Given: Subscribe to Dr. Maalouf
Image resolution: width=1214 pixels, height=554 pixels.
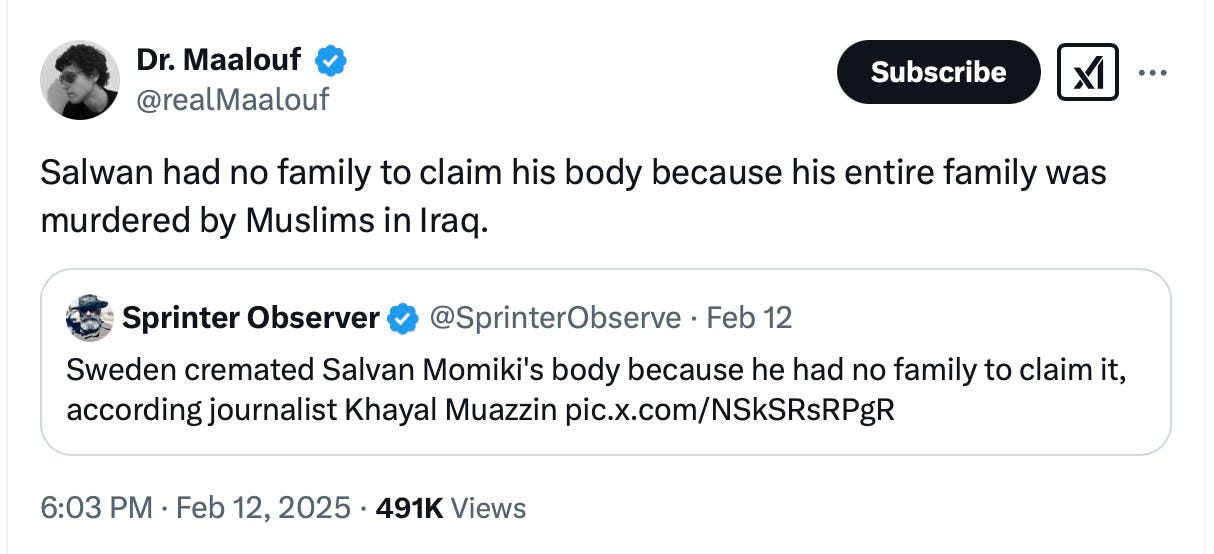Looking at the screenshot, I should click(938, 72).
